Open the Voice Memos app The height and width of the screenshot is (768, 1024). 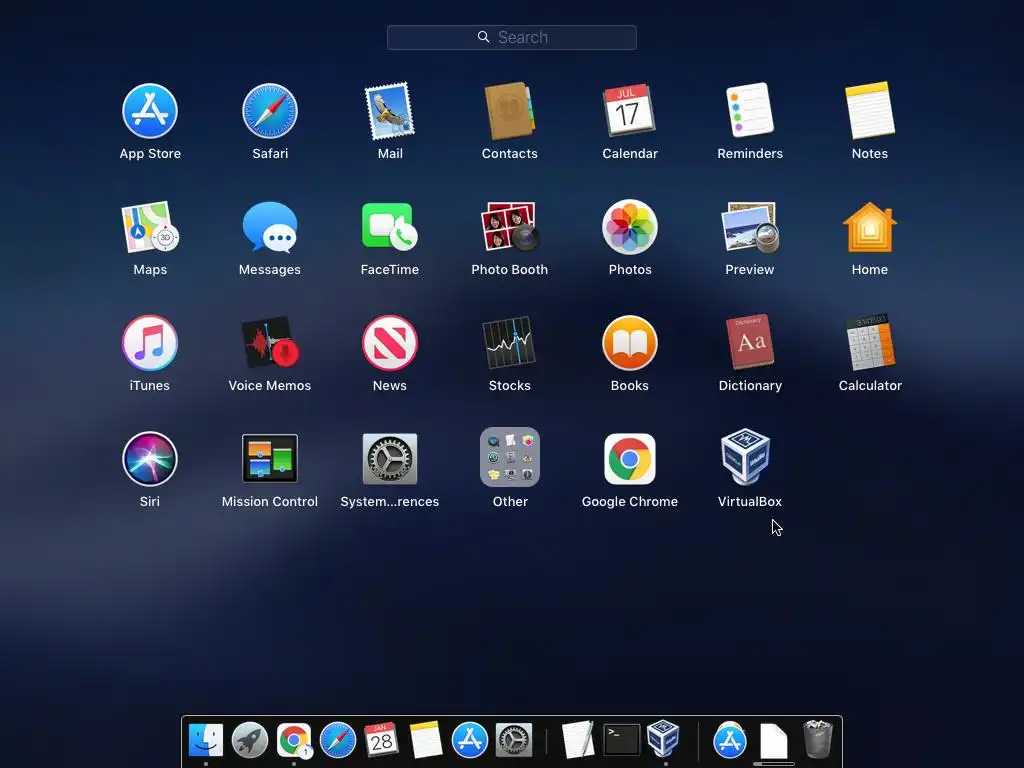(x=270, y=343)
